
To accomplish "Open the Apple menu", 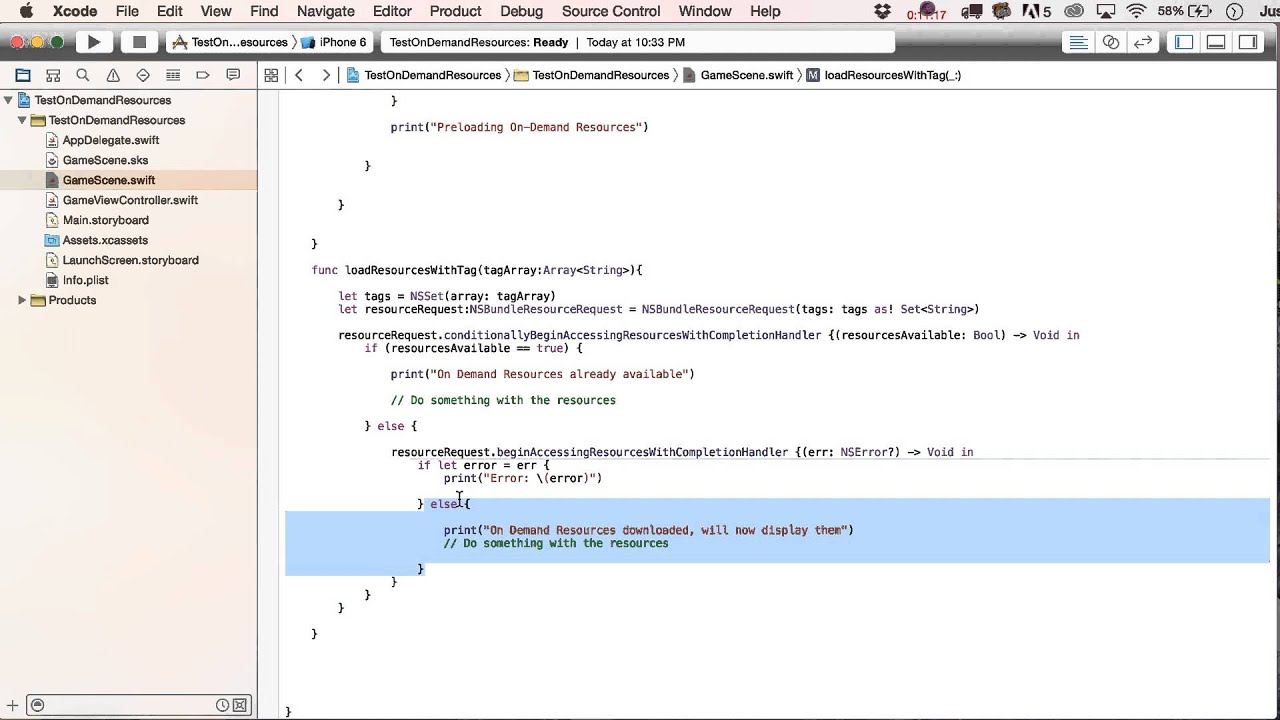I will [27, 11].
